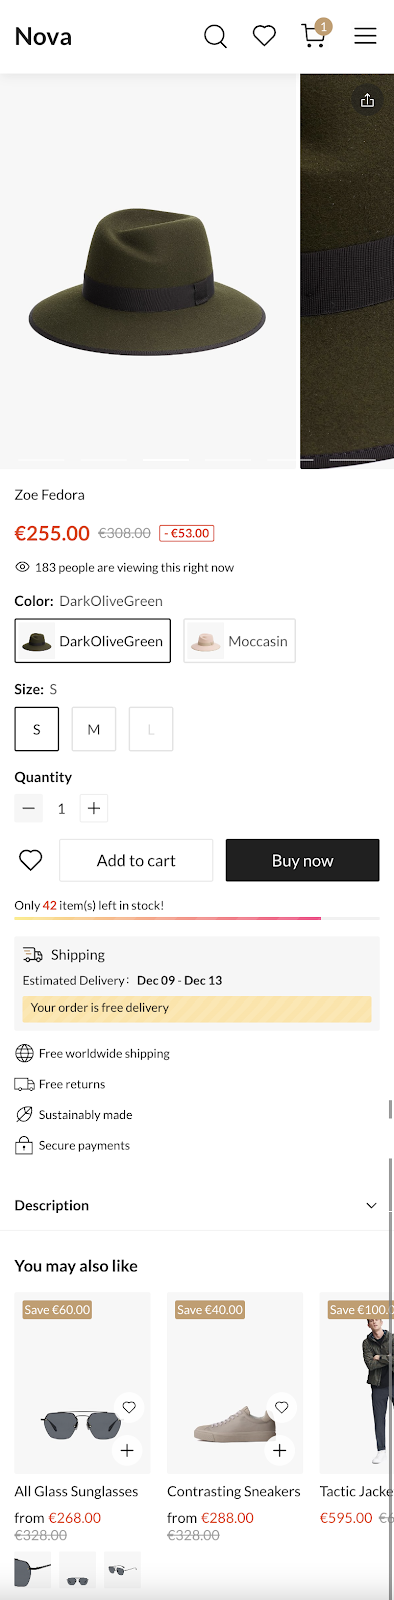Open the shopping cart icon
The width and height of the screenshot is (394, 1600).
[x=314, y=35]
